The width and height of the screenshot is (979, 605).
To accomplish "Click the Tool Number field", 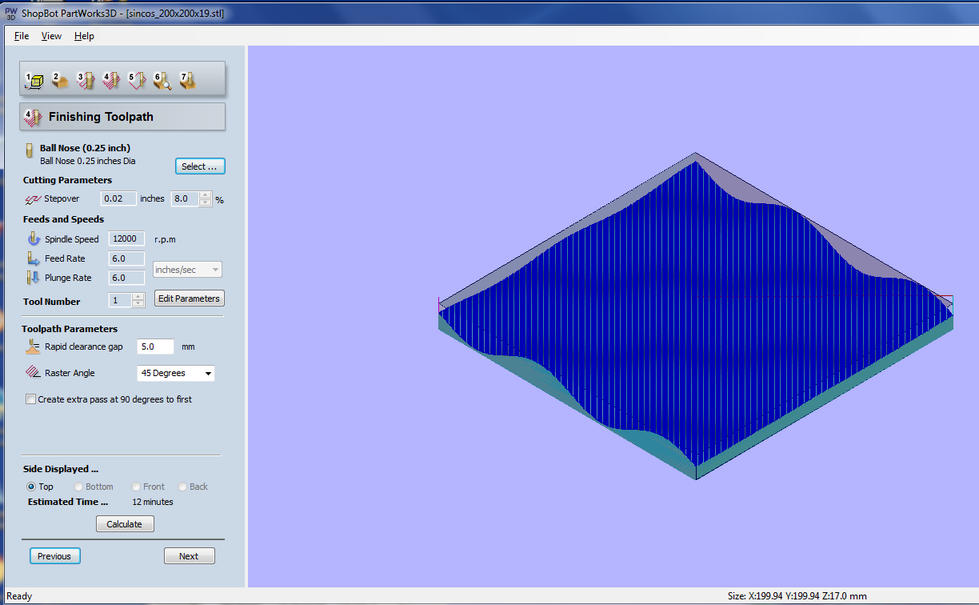I will (x=121, y=300).
